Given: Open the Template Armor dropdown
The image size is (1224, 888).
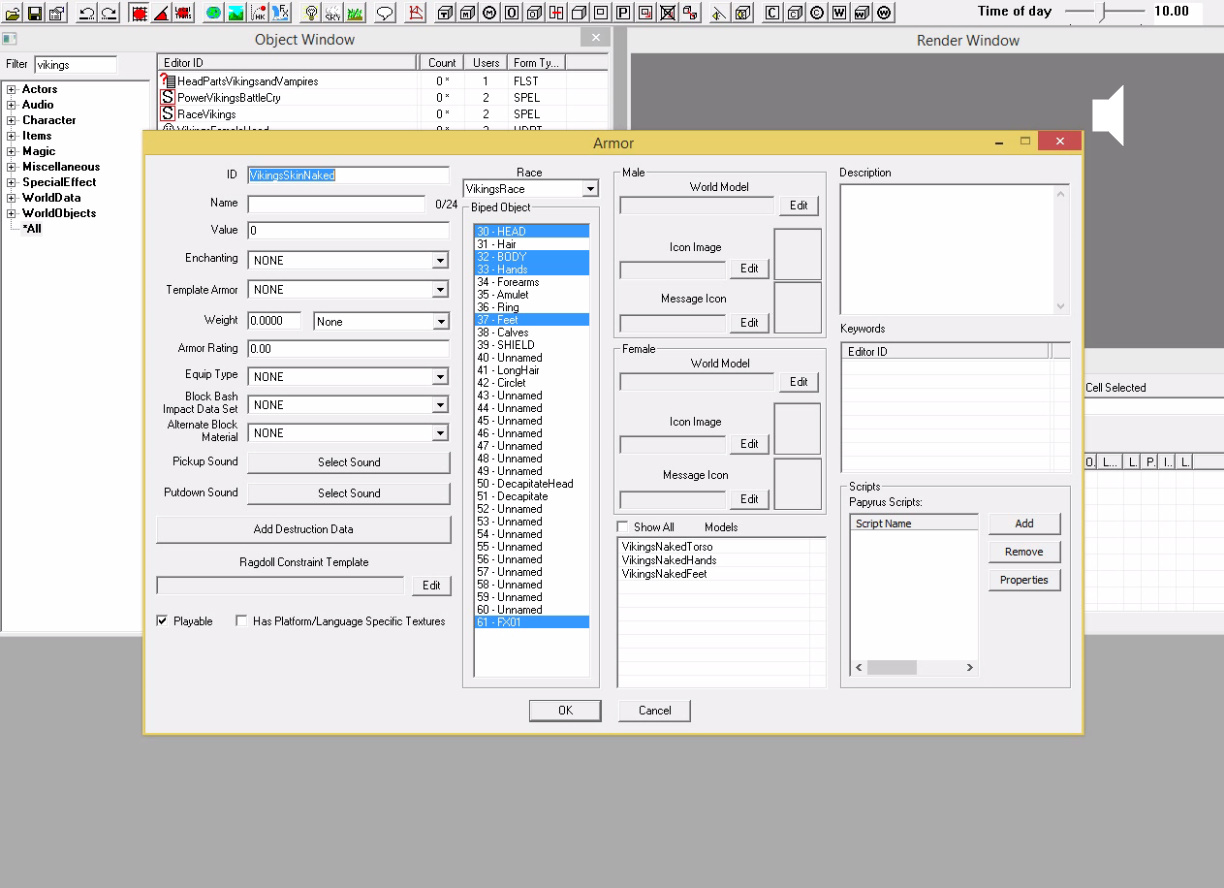Looking at the screenshot, I should point(440,290).
